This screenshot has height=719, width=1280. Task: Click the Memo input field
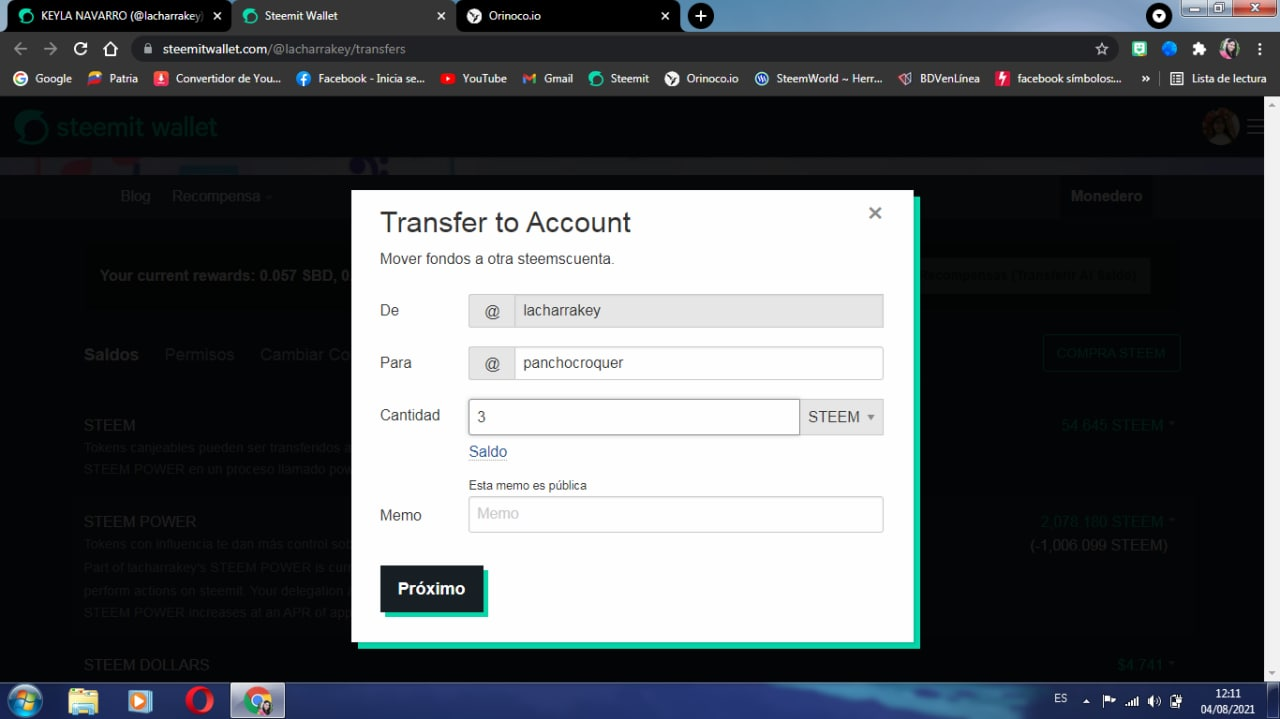676,514
